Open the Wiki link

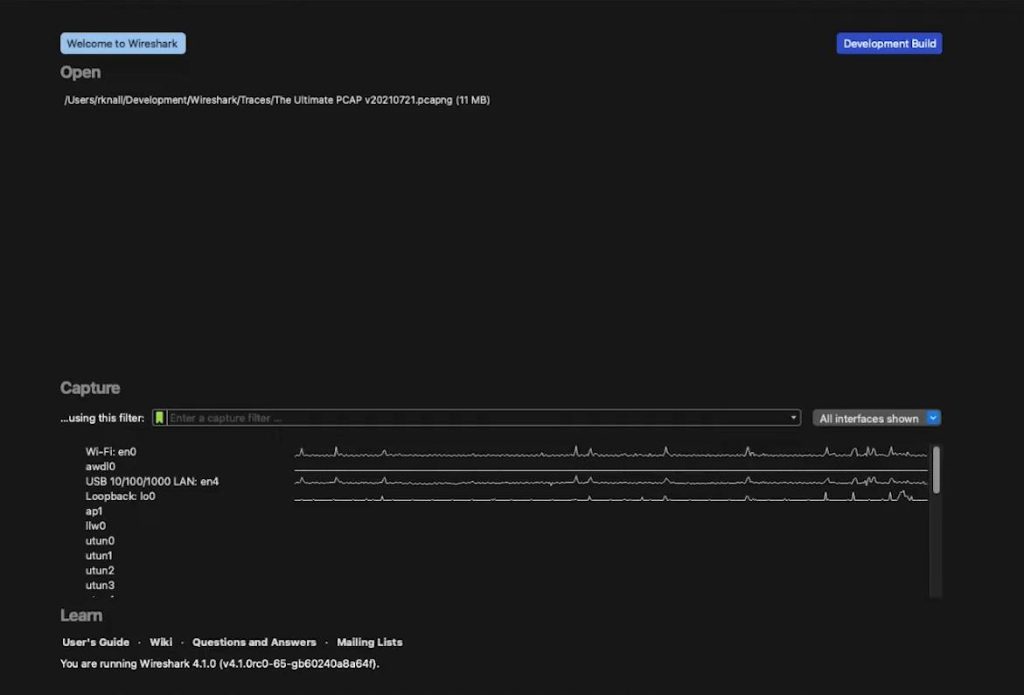(161, 642)
